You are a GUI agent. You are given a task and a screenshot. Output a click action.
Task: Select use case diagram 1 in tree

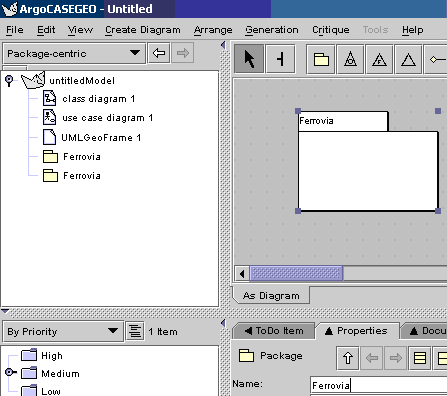click(x=107, y=118)
